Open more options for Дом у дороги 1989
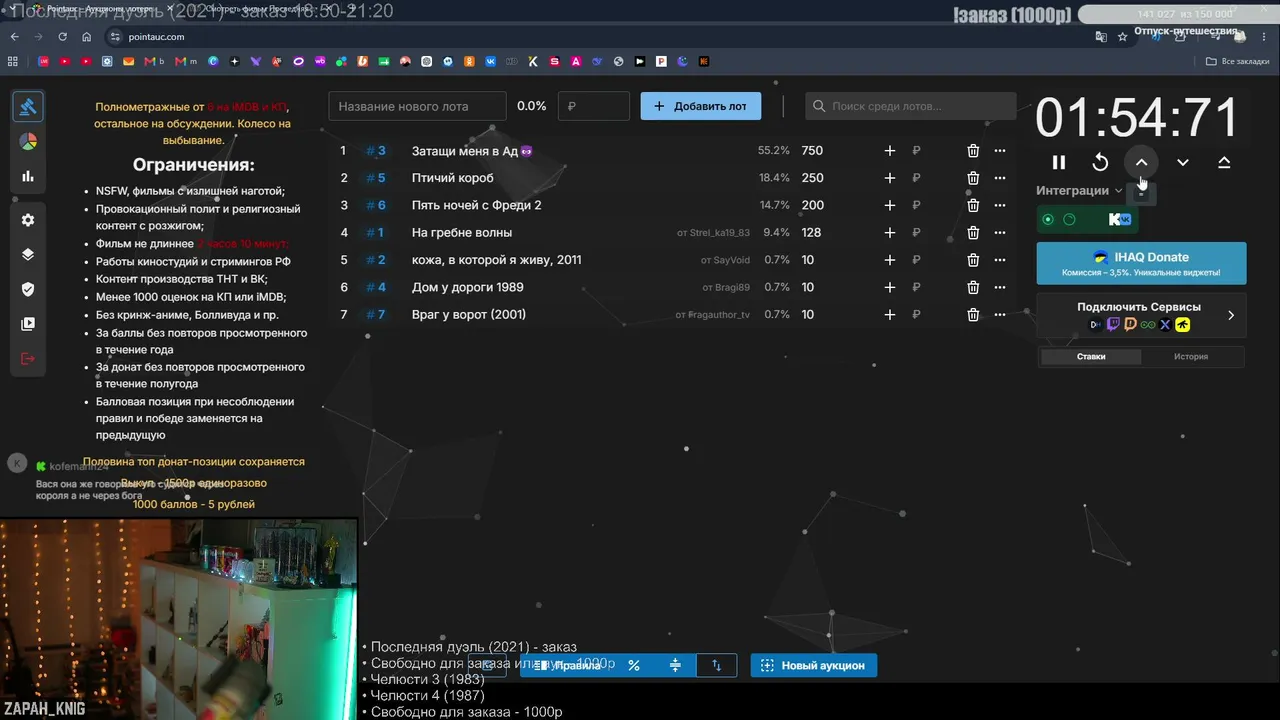 click(1000, 287)
